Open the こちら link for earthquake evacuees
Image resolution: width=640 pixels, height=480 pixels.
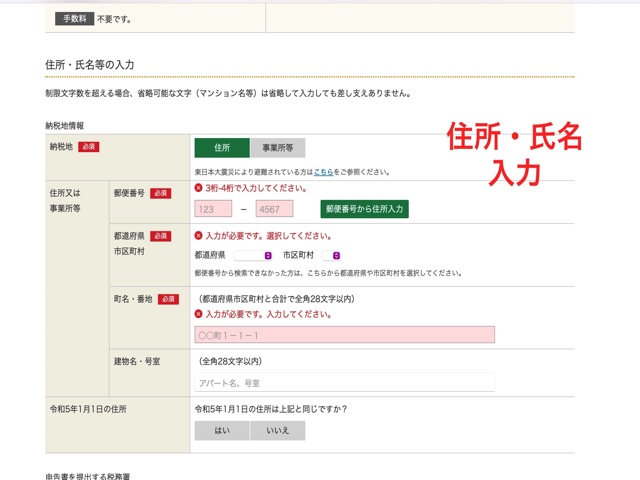coord(323,172)
